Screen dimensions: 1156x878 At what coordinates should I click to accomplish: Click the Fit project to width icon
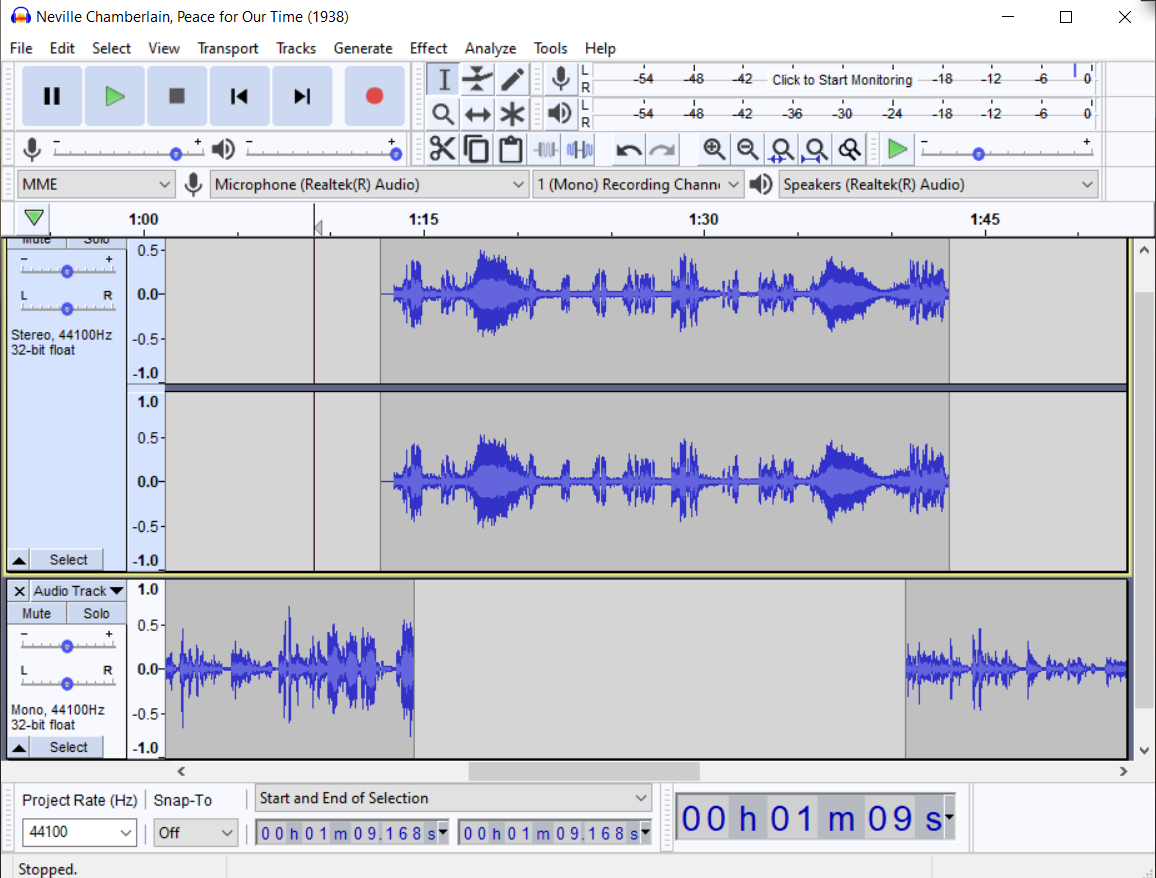click(816, 150)
